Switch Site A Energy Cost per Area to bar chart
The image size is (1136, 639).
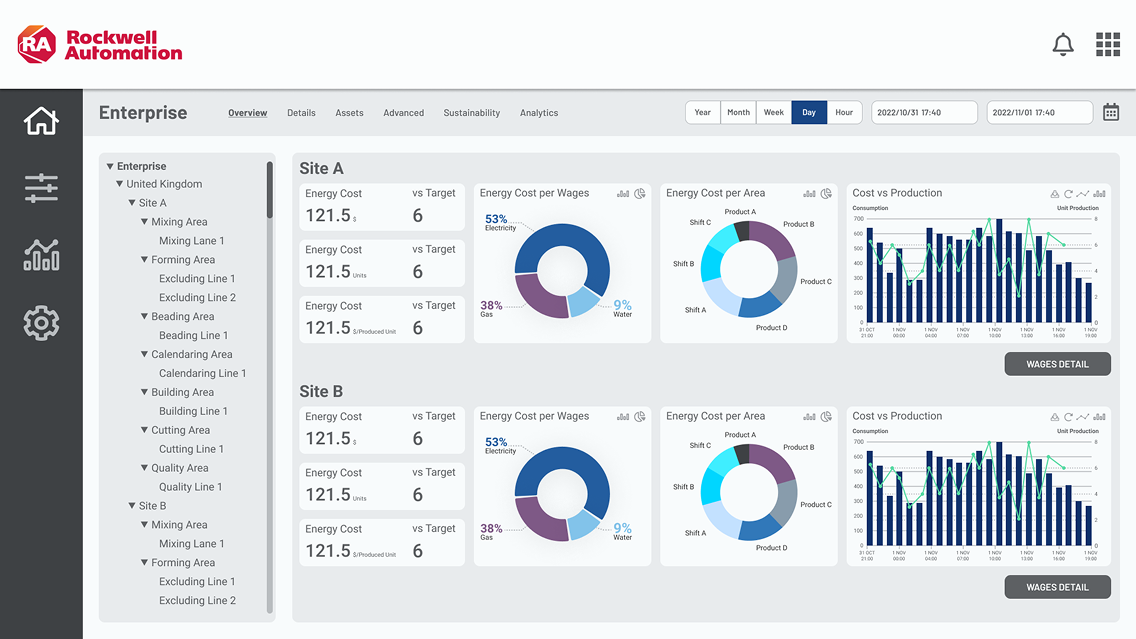pyautogui.click(x=809, y=193)
